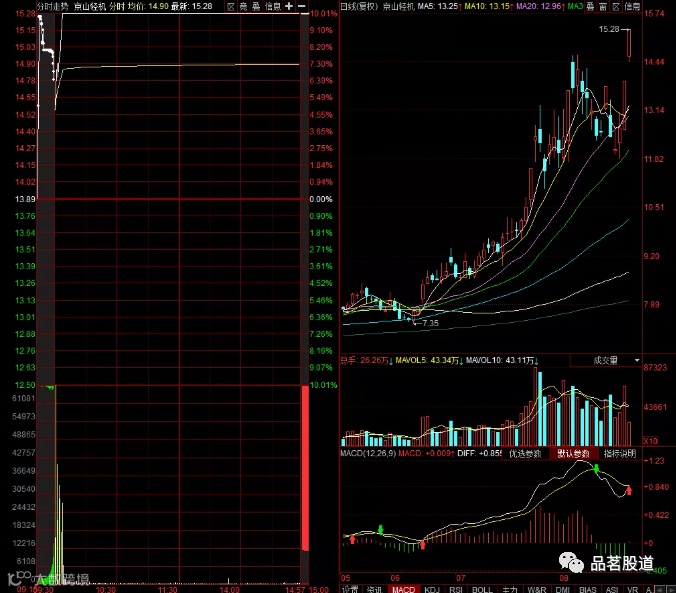
Task: Click the 15.28 high price label on K-line
Action: tap(609, 29)
